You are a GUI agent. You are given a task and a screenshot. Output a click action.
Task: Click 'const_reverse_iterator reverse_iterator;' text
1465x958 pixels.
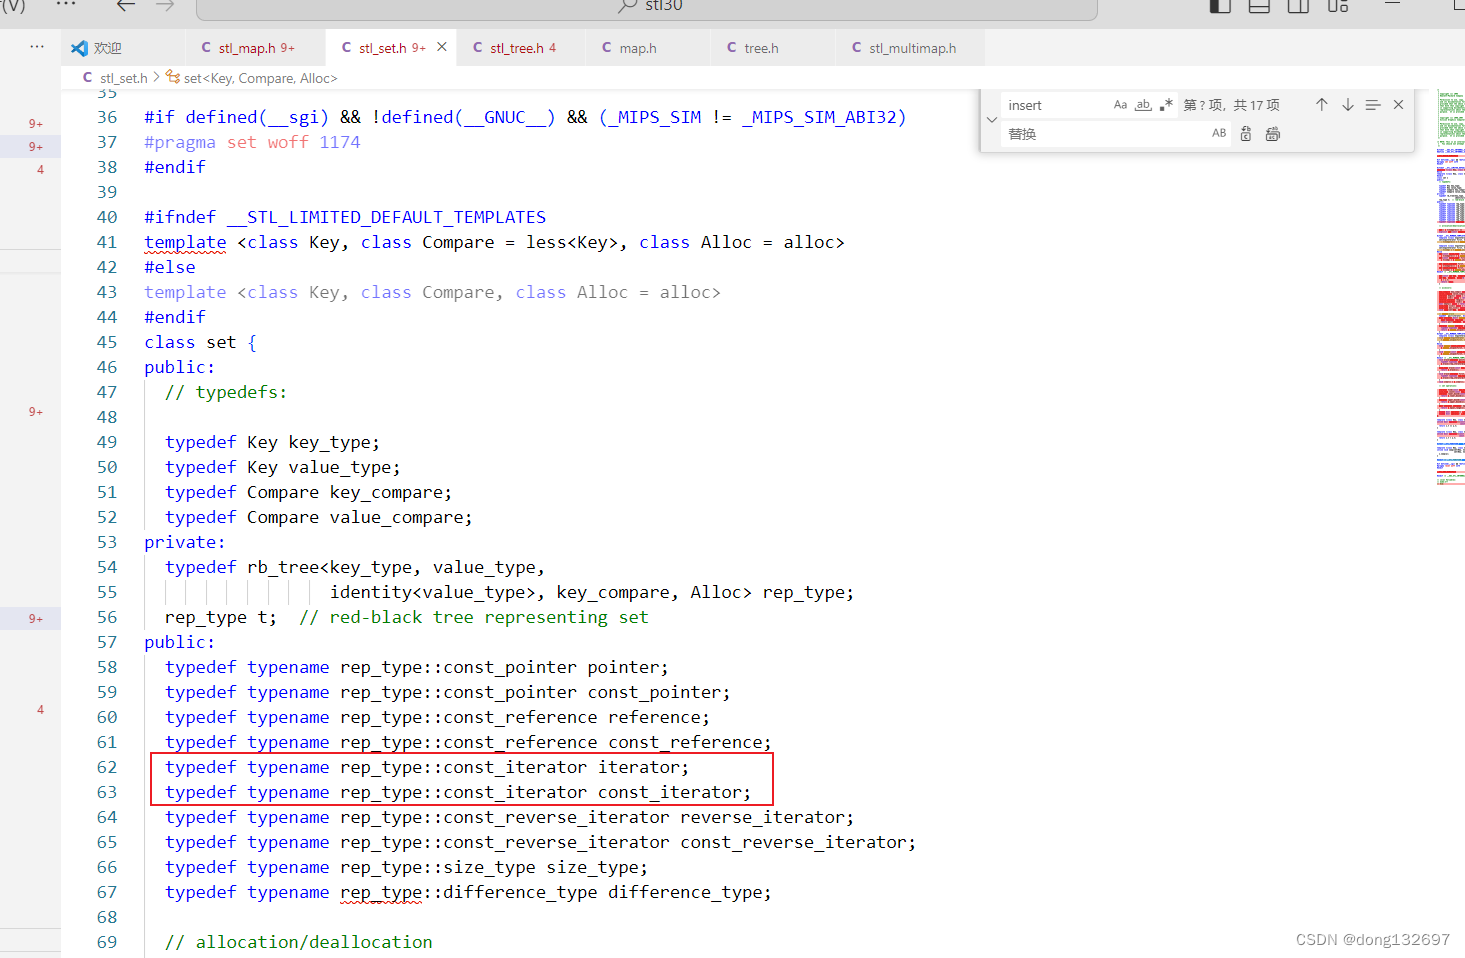tap(649, 817)
